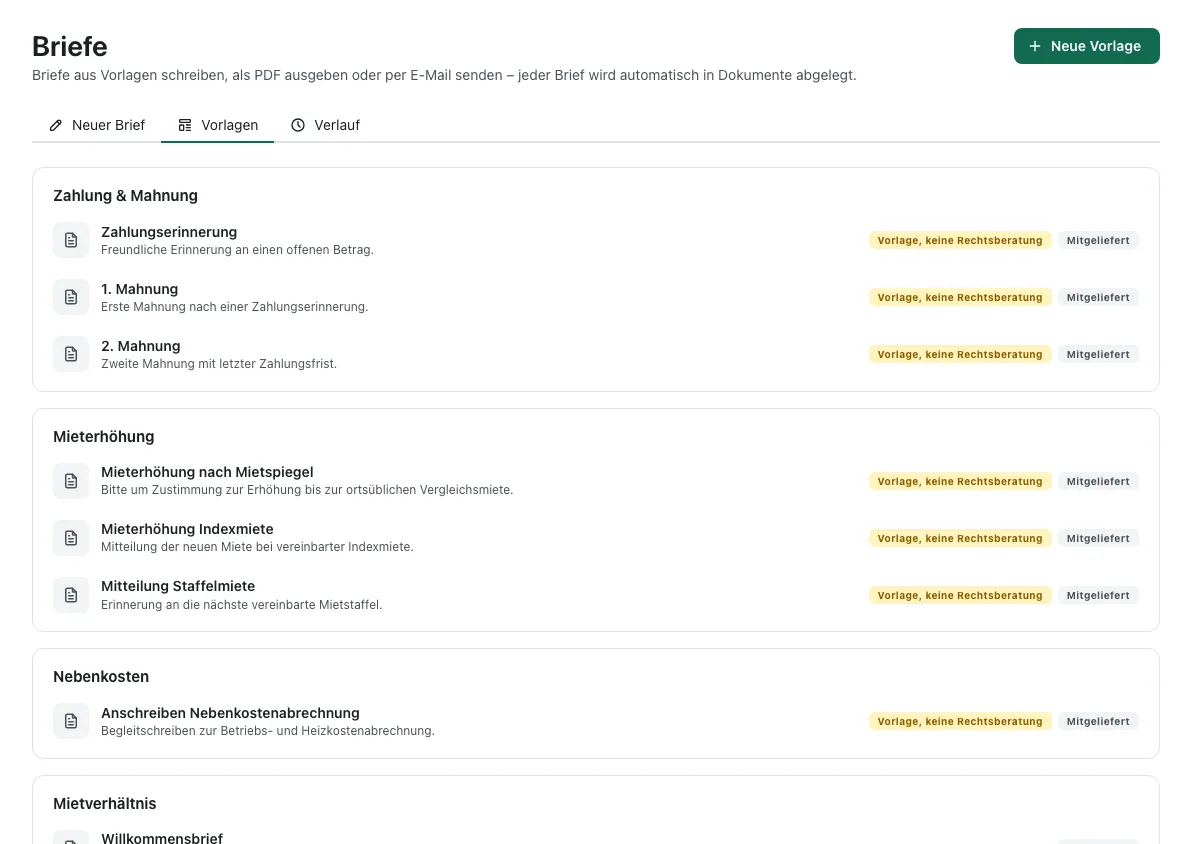Viewport: 1192px width, 844px height.
Task: Open the Willkommensbrief template
Action: click(x=162, y=838)
